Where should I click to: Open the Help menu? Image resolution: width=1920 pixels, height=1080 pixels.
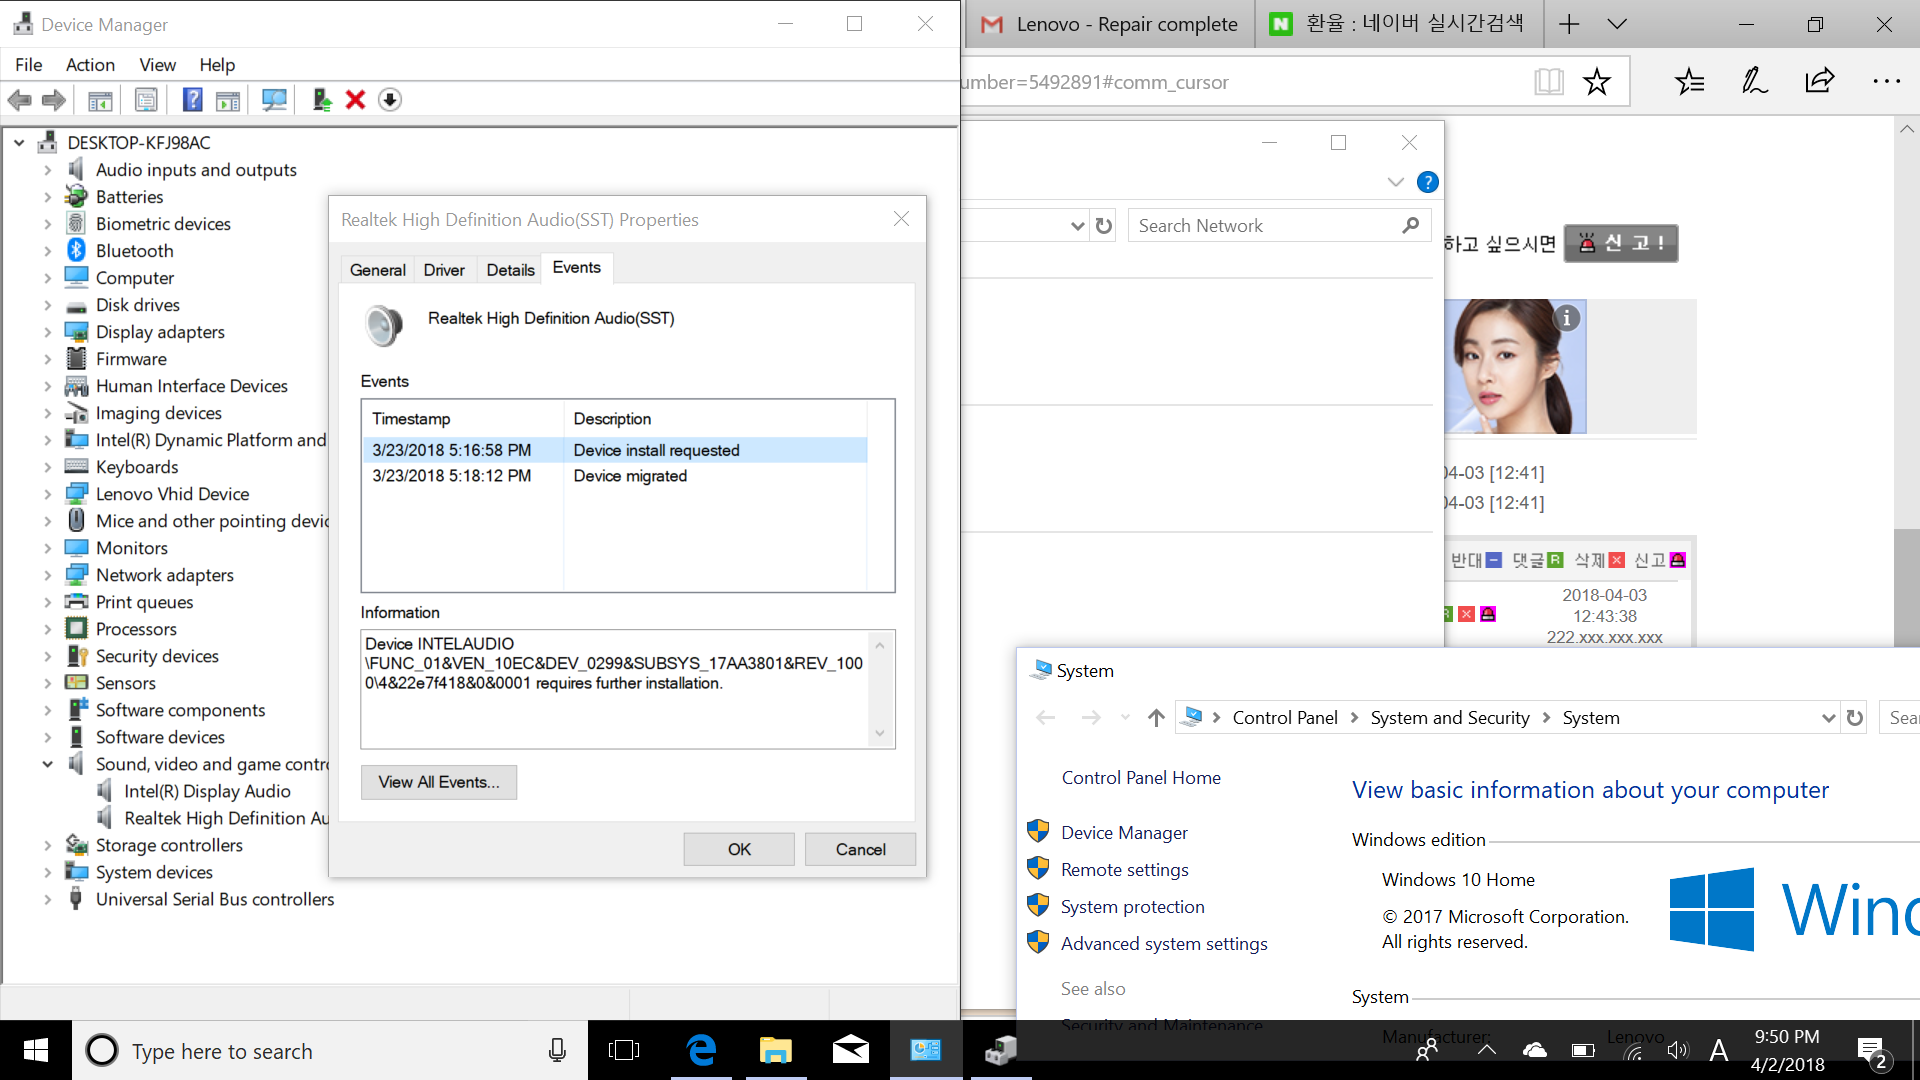pyautogui.click(x=217, y=65)
